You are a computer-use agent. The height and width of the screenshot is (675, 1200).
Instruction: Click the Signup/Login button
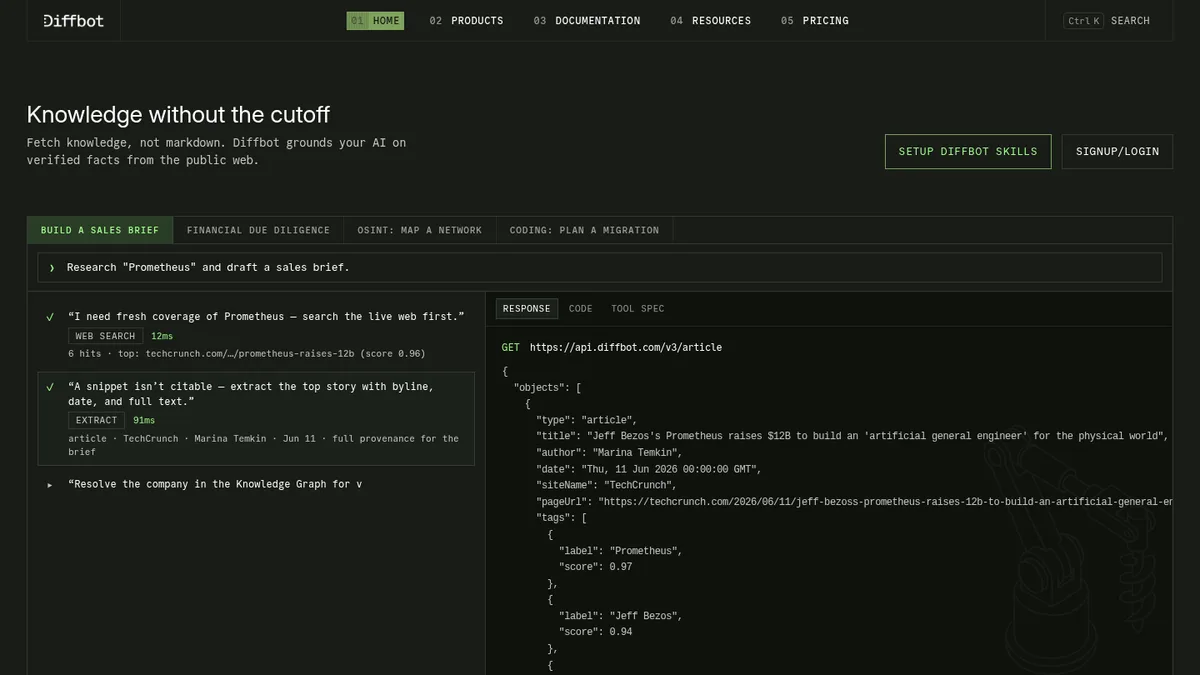pos(1117,151)
